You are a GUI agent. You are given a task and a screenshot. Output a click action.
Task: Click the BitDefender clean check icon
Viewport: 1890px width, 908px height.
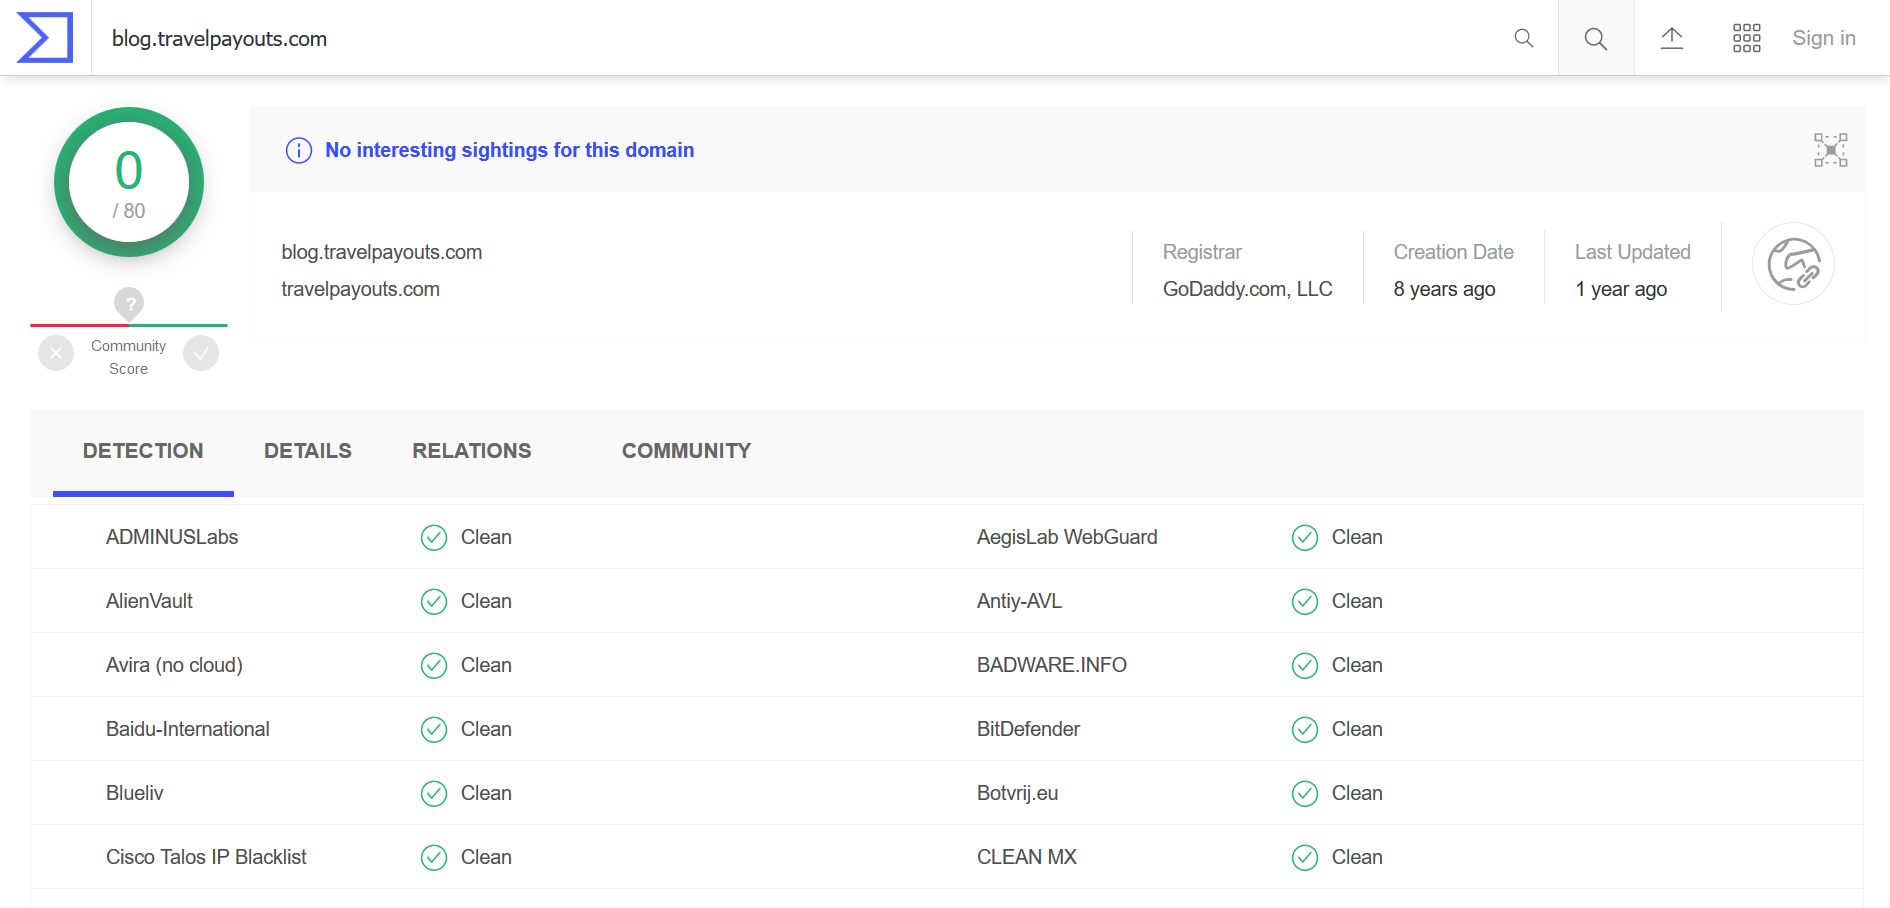pyautogui.click(x=1304, y=730)
